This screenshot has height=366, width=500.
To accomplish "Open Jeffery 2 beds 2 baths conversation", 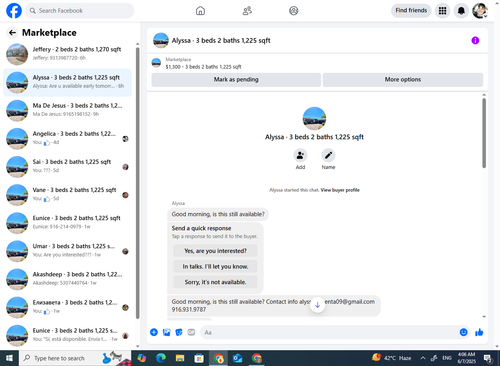I will tap(67, 54).
